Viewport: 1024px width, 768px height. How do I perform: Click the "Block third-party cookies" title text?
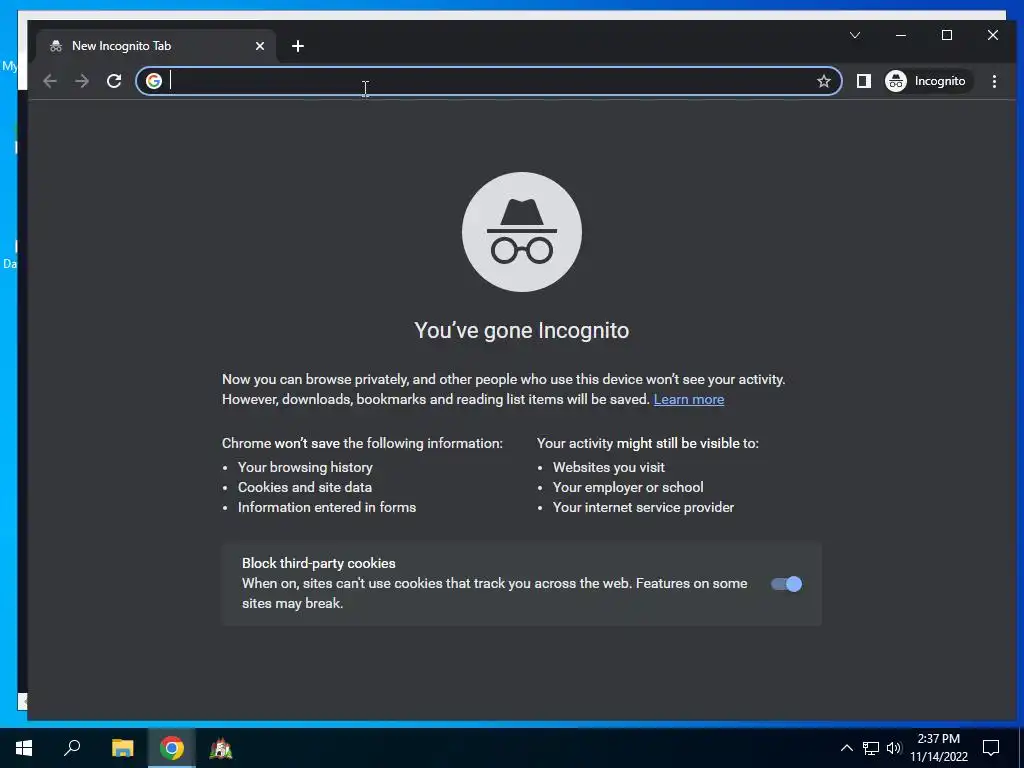pos(319,563)
